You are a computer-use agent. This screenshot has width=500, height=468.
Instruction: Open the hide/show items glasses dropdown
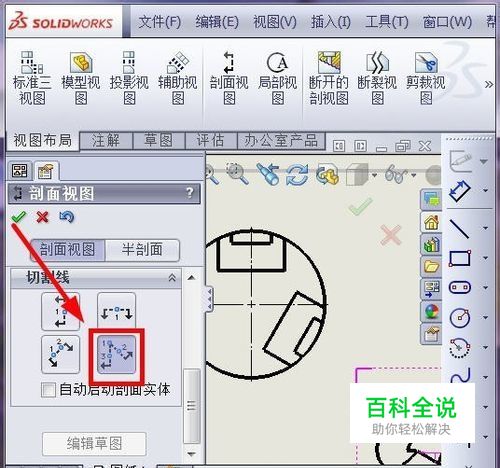414,175
